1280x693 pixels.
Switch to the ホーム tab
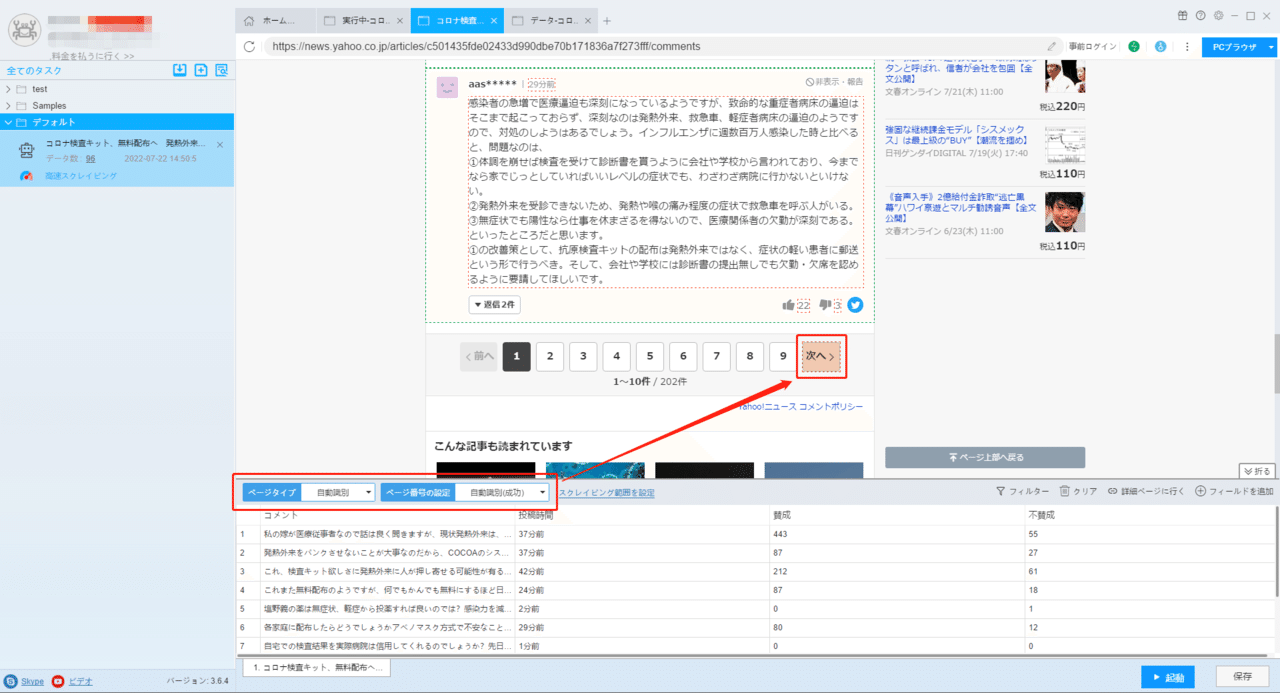pyautogui.click(x=272, y=19)
